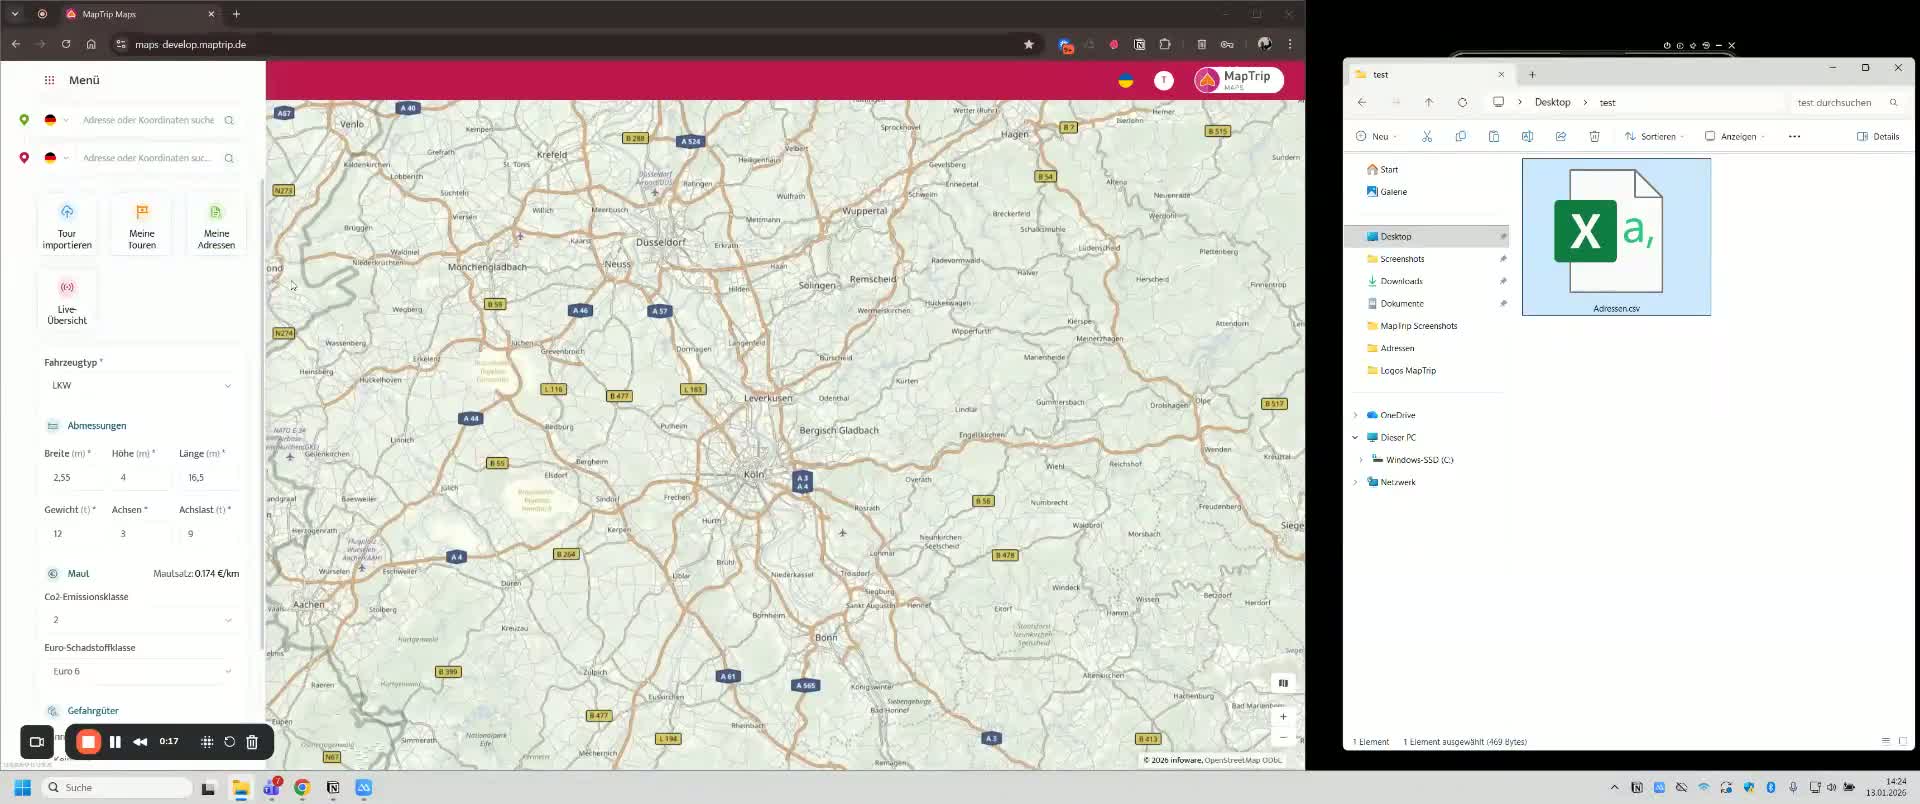
Task: Click Share in Explorer toolbar
Action: click(1561, 136)
